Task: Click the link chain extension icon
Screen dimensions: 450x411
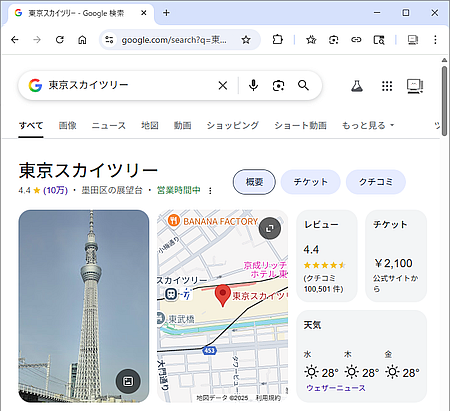Action: [x=356, y=40]
